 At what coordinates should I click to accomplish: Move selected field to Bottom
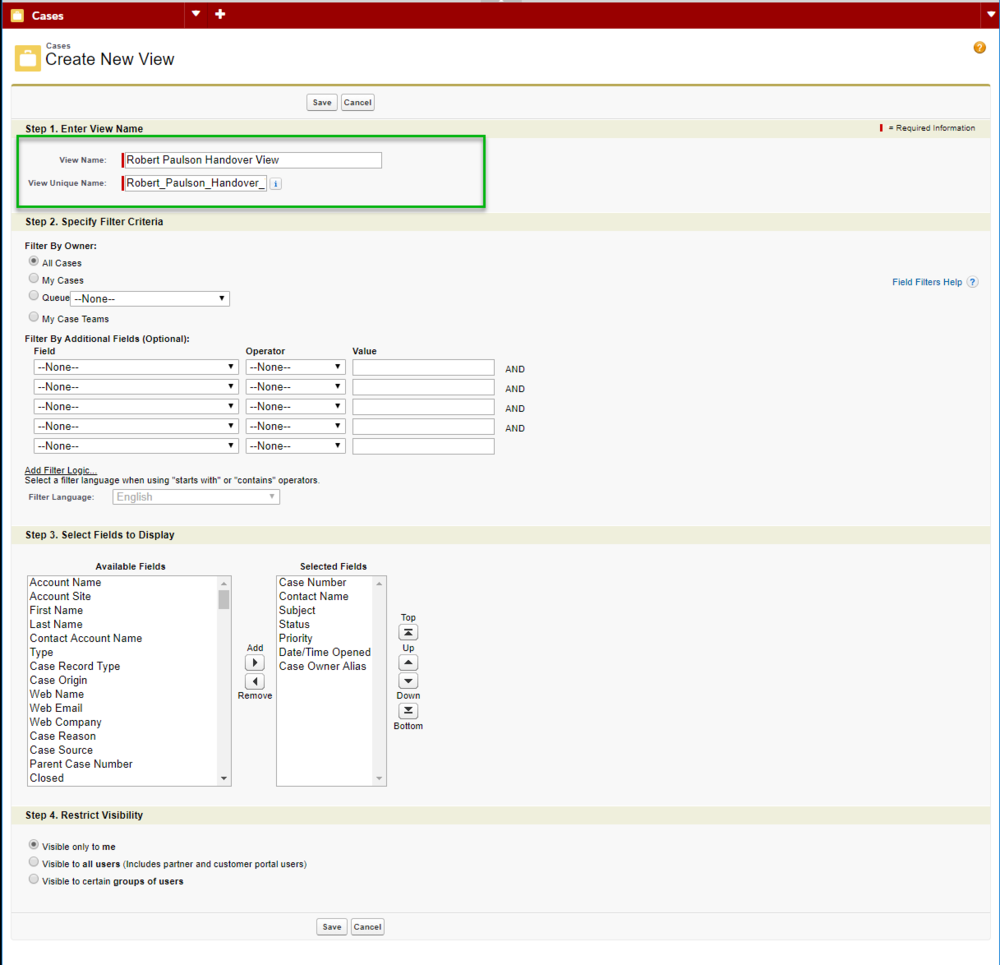[x=408, y=711]
